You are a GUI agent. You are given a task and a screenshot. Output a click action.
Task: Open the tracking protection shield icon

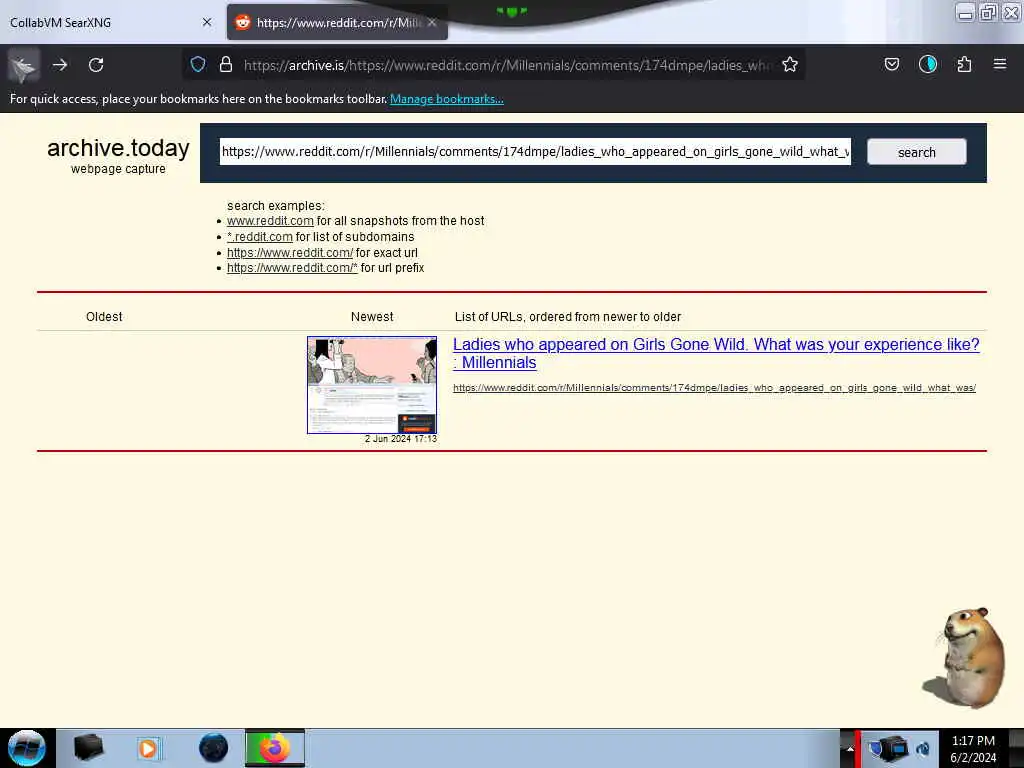coord(198,65)
